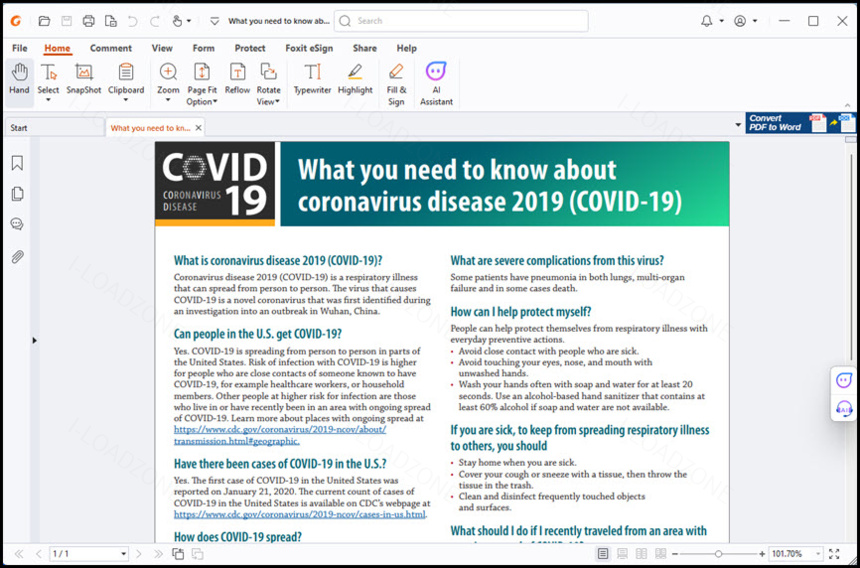Open Page Fit Option
This screenshot has height=568, width=860.
[x=202, y=84]
